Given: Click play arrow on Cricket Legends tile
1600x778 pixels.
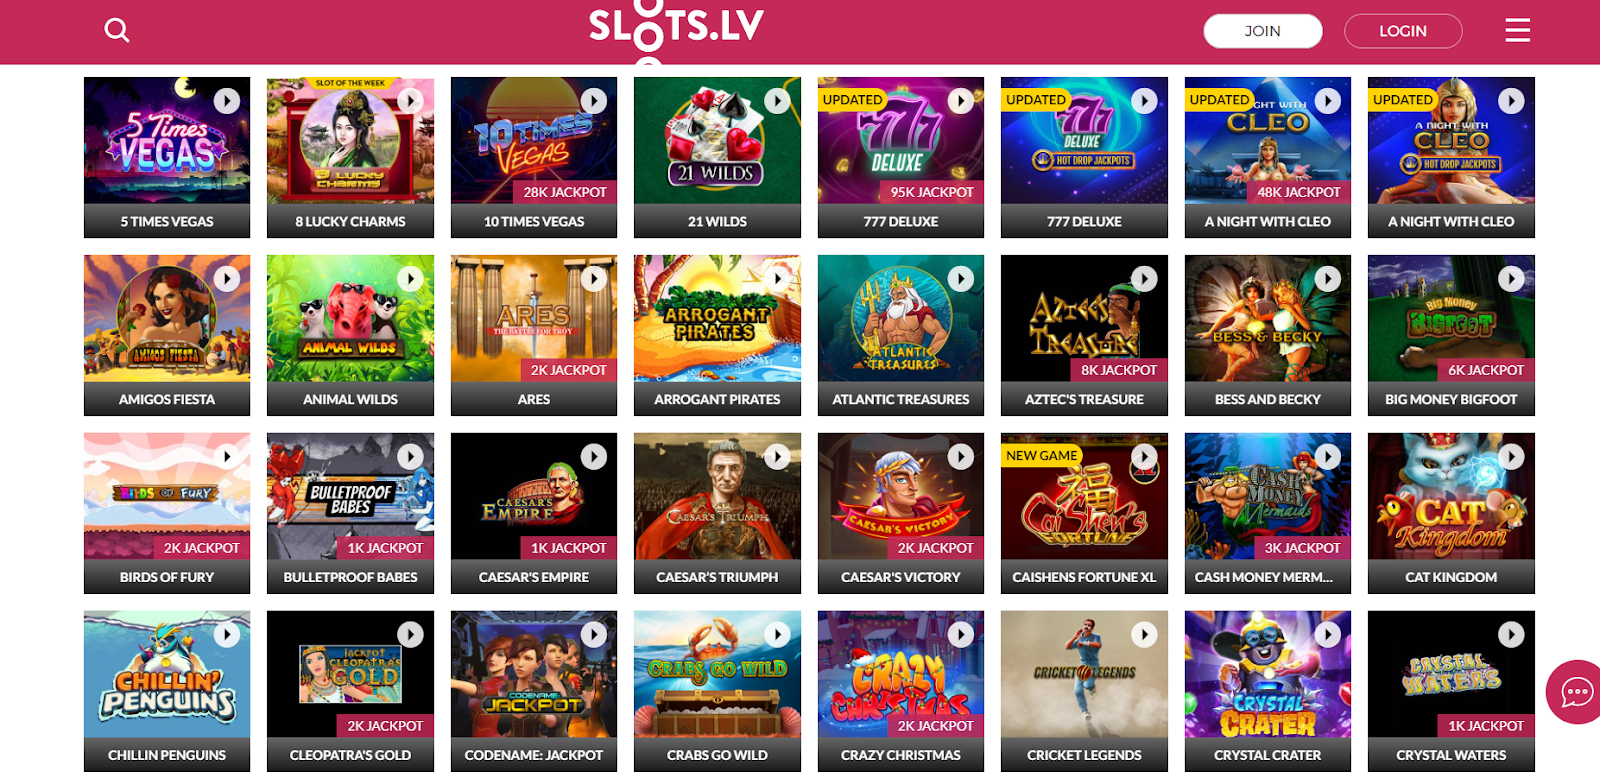Looking at the screenshot, I should pyautogui.click(x=1144, y=634).
